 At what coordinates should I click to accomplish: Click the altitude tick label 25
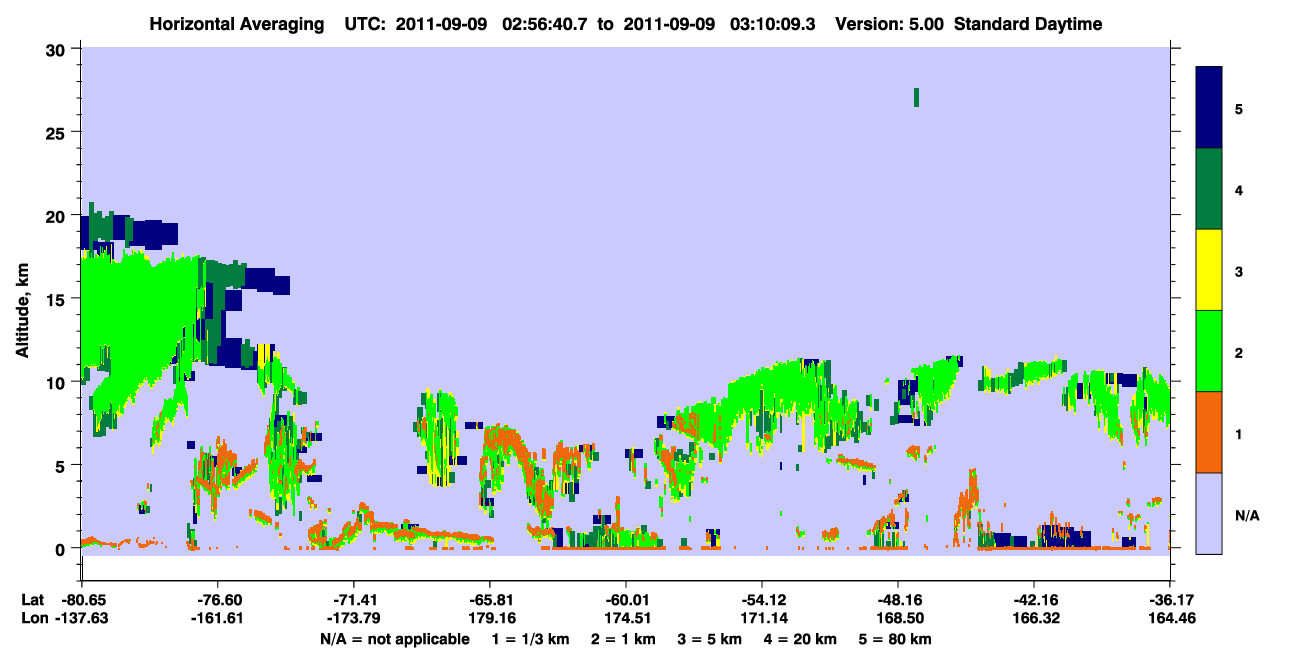[x=58, y=133]
